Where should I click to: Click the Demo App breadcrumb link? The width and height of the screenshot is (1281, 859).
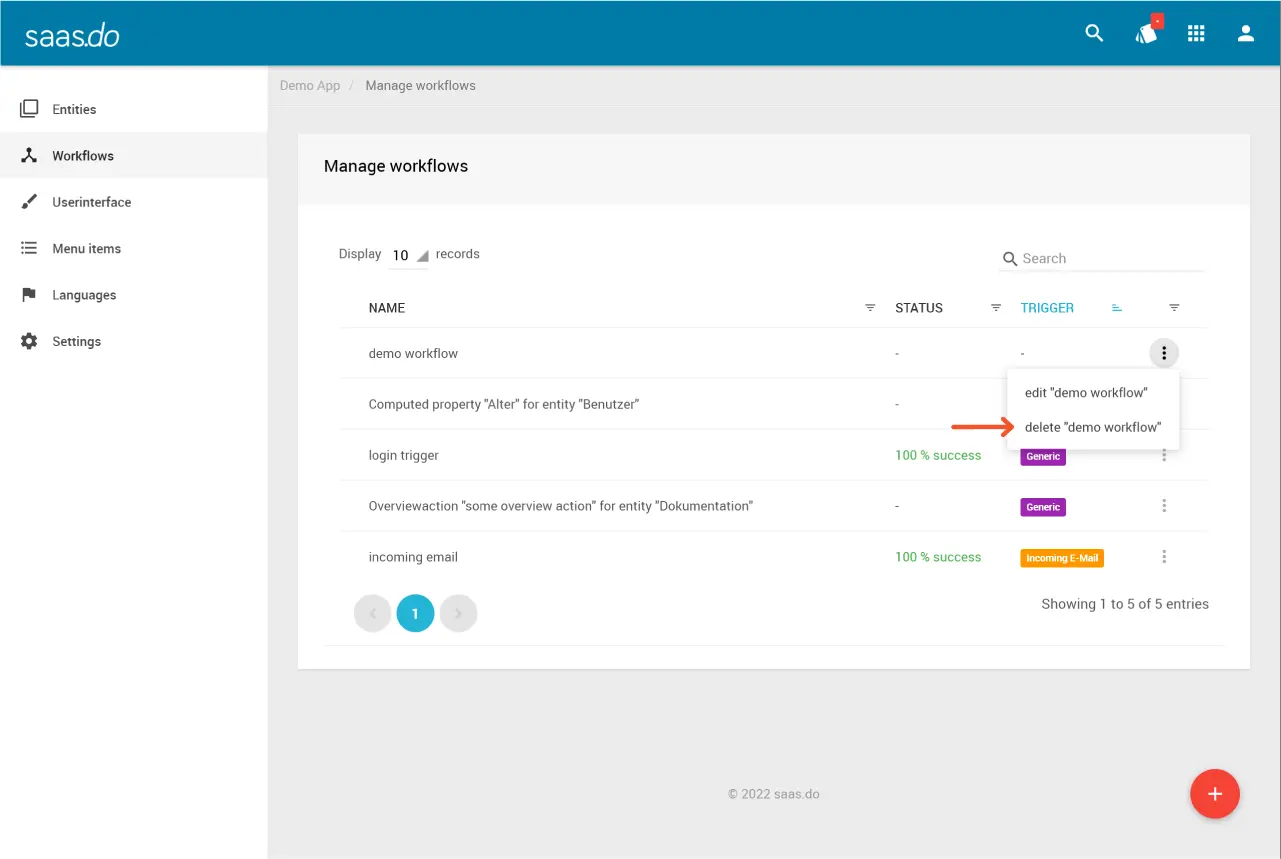pos(310,86)
